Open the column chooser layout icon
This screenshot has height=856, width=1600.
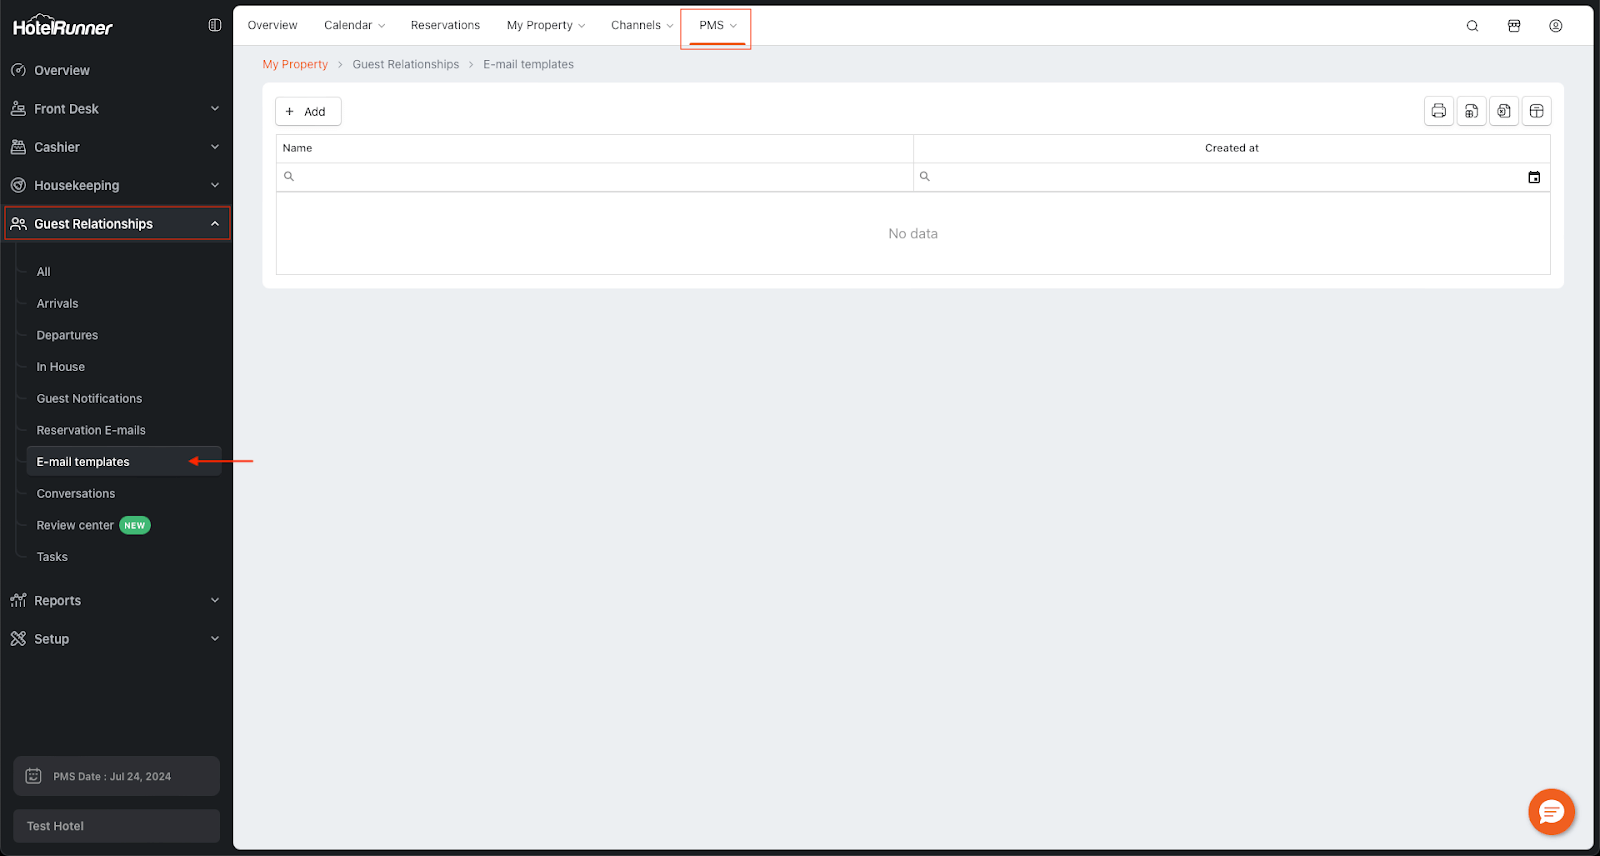[1537, 111]
